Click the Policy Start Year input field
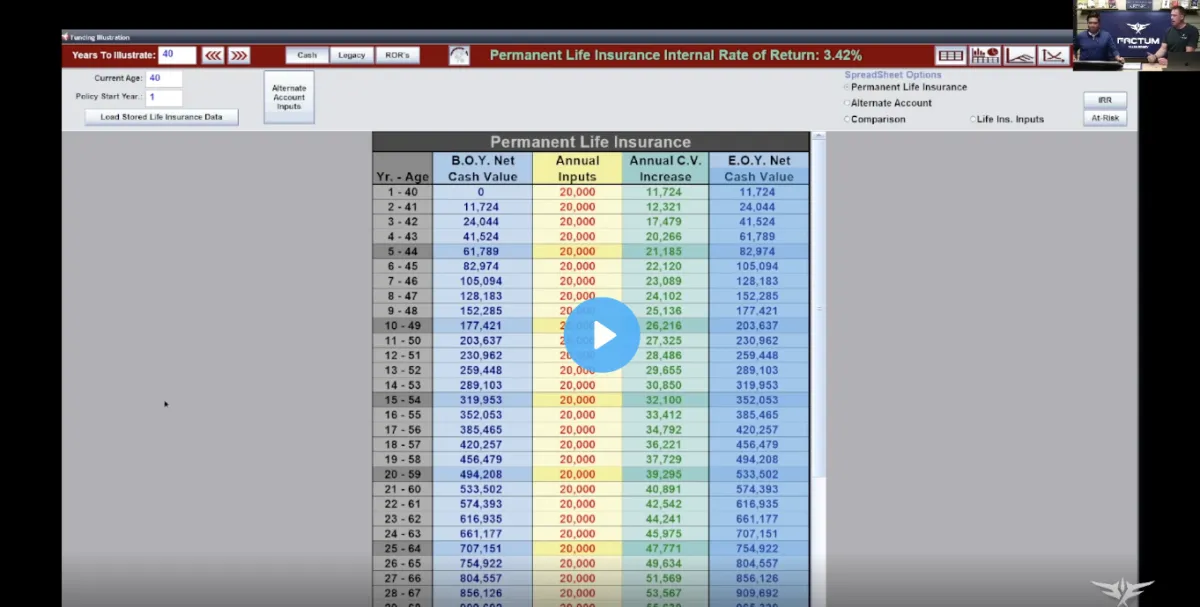The height and width of the screenshot is (607, 1200). tap(164, 97)
